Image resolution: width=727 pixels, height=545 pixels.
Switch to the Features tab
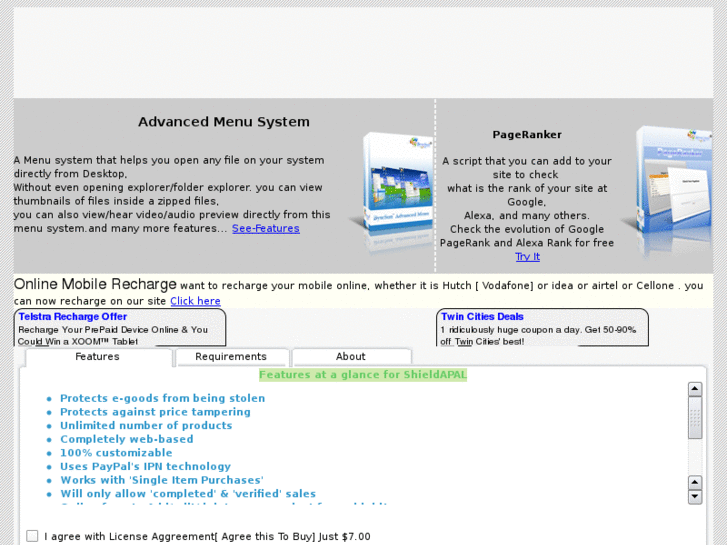click(x=97, y=357)
